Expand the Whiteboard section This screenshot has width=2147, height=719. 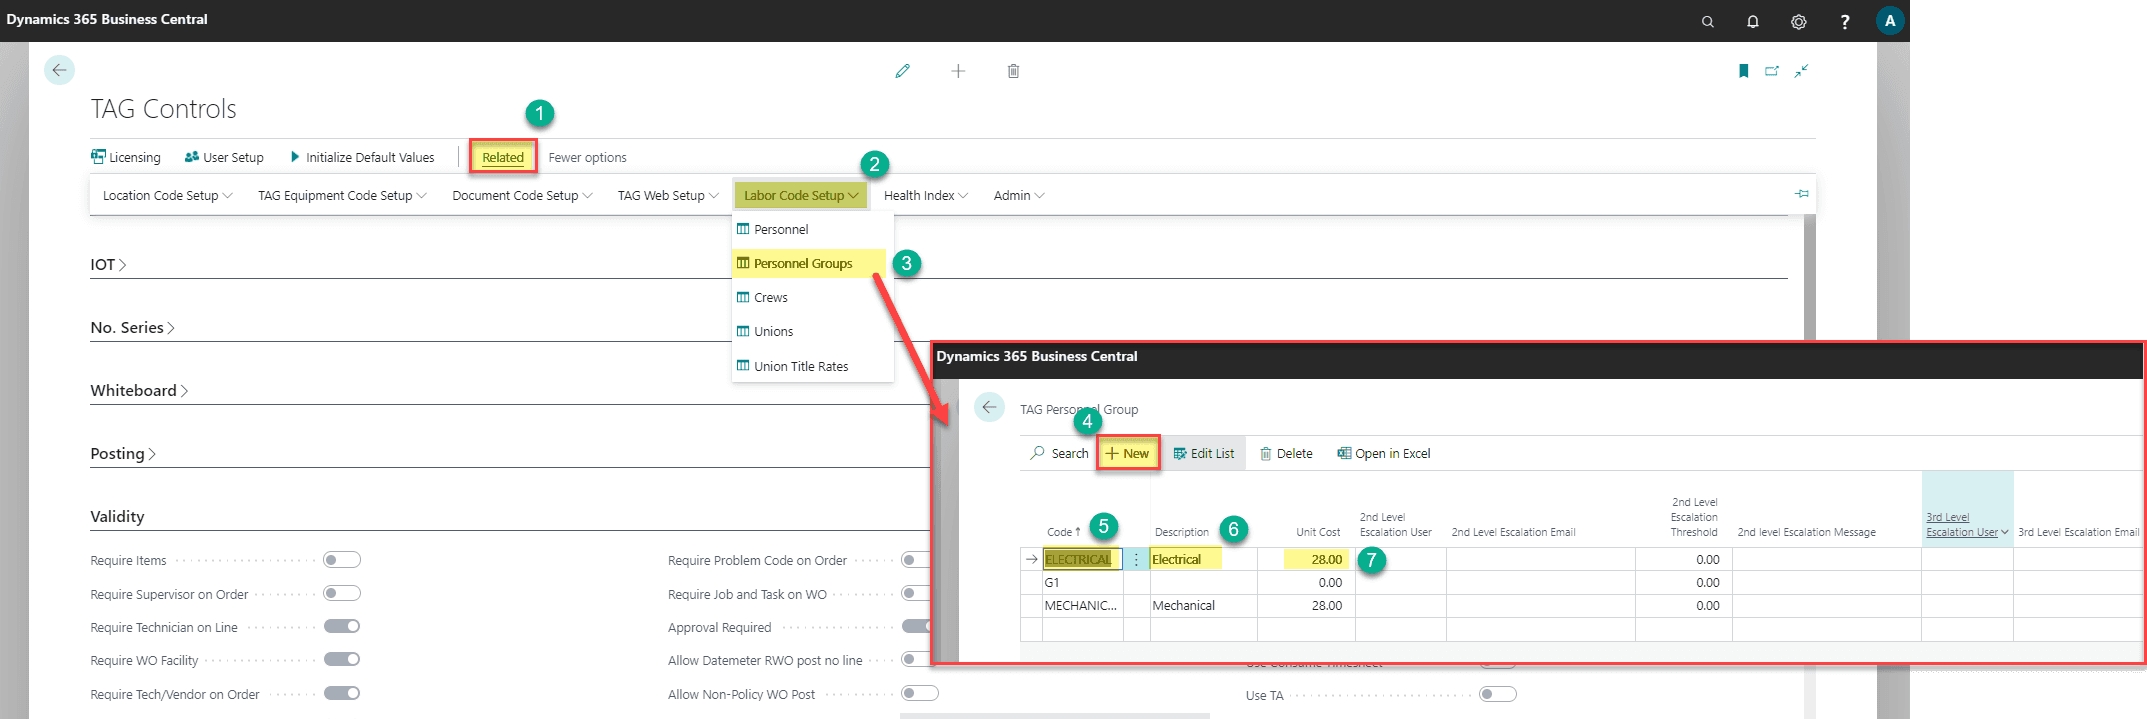pos(139,391)
